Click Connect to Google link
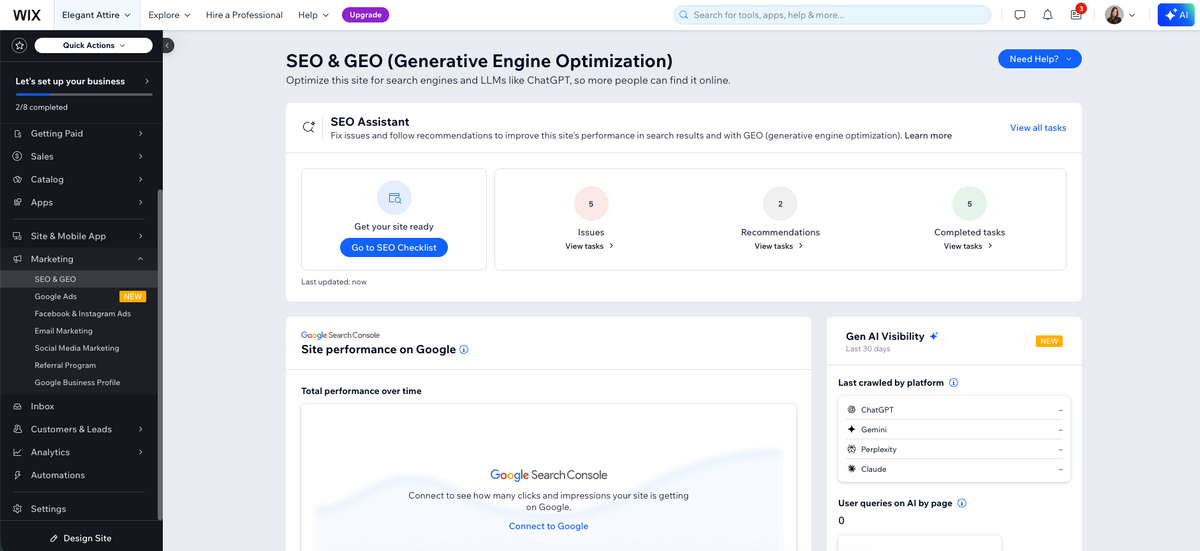1200x551 pixels. coord(548,526)
